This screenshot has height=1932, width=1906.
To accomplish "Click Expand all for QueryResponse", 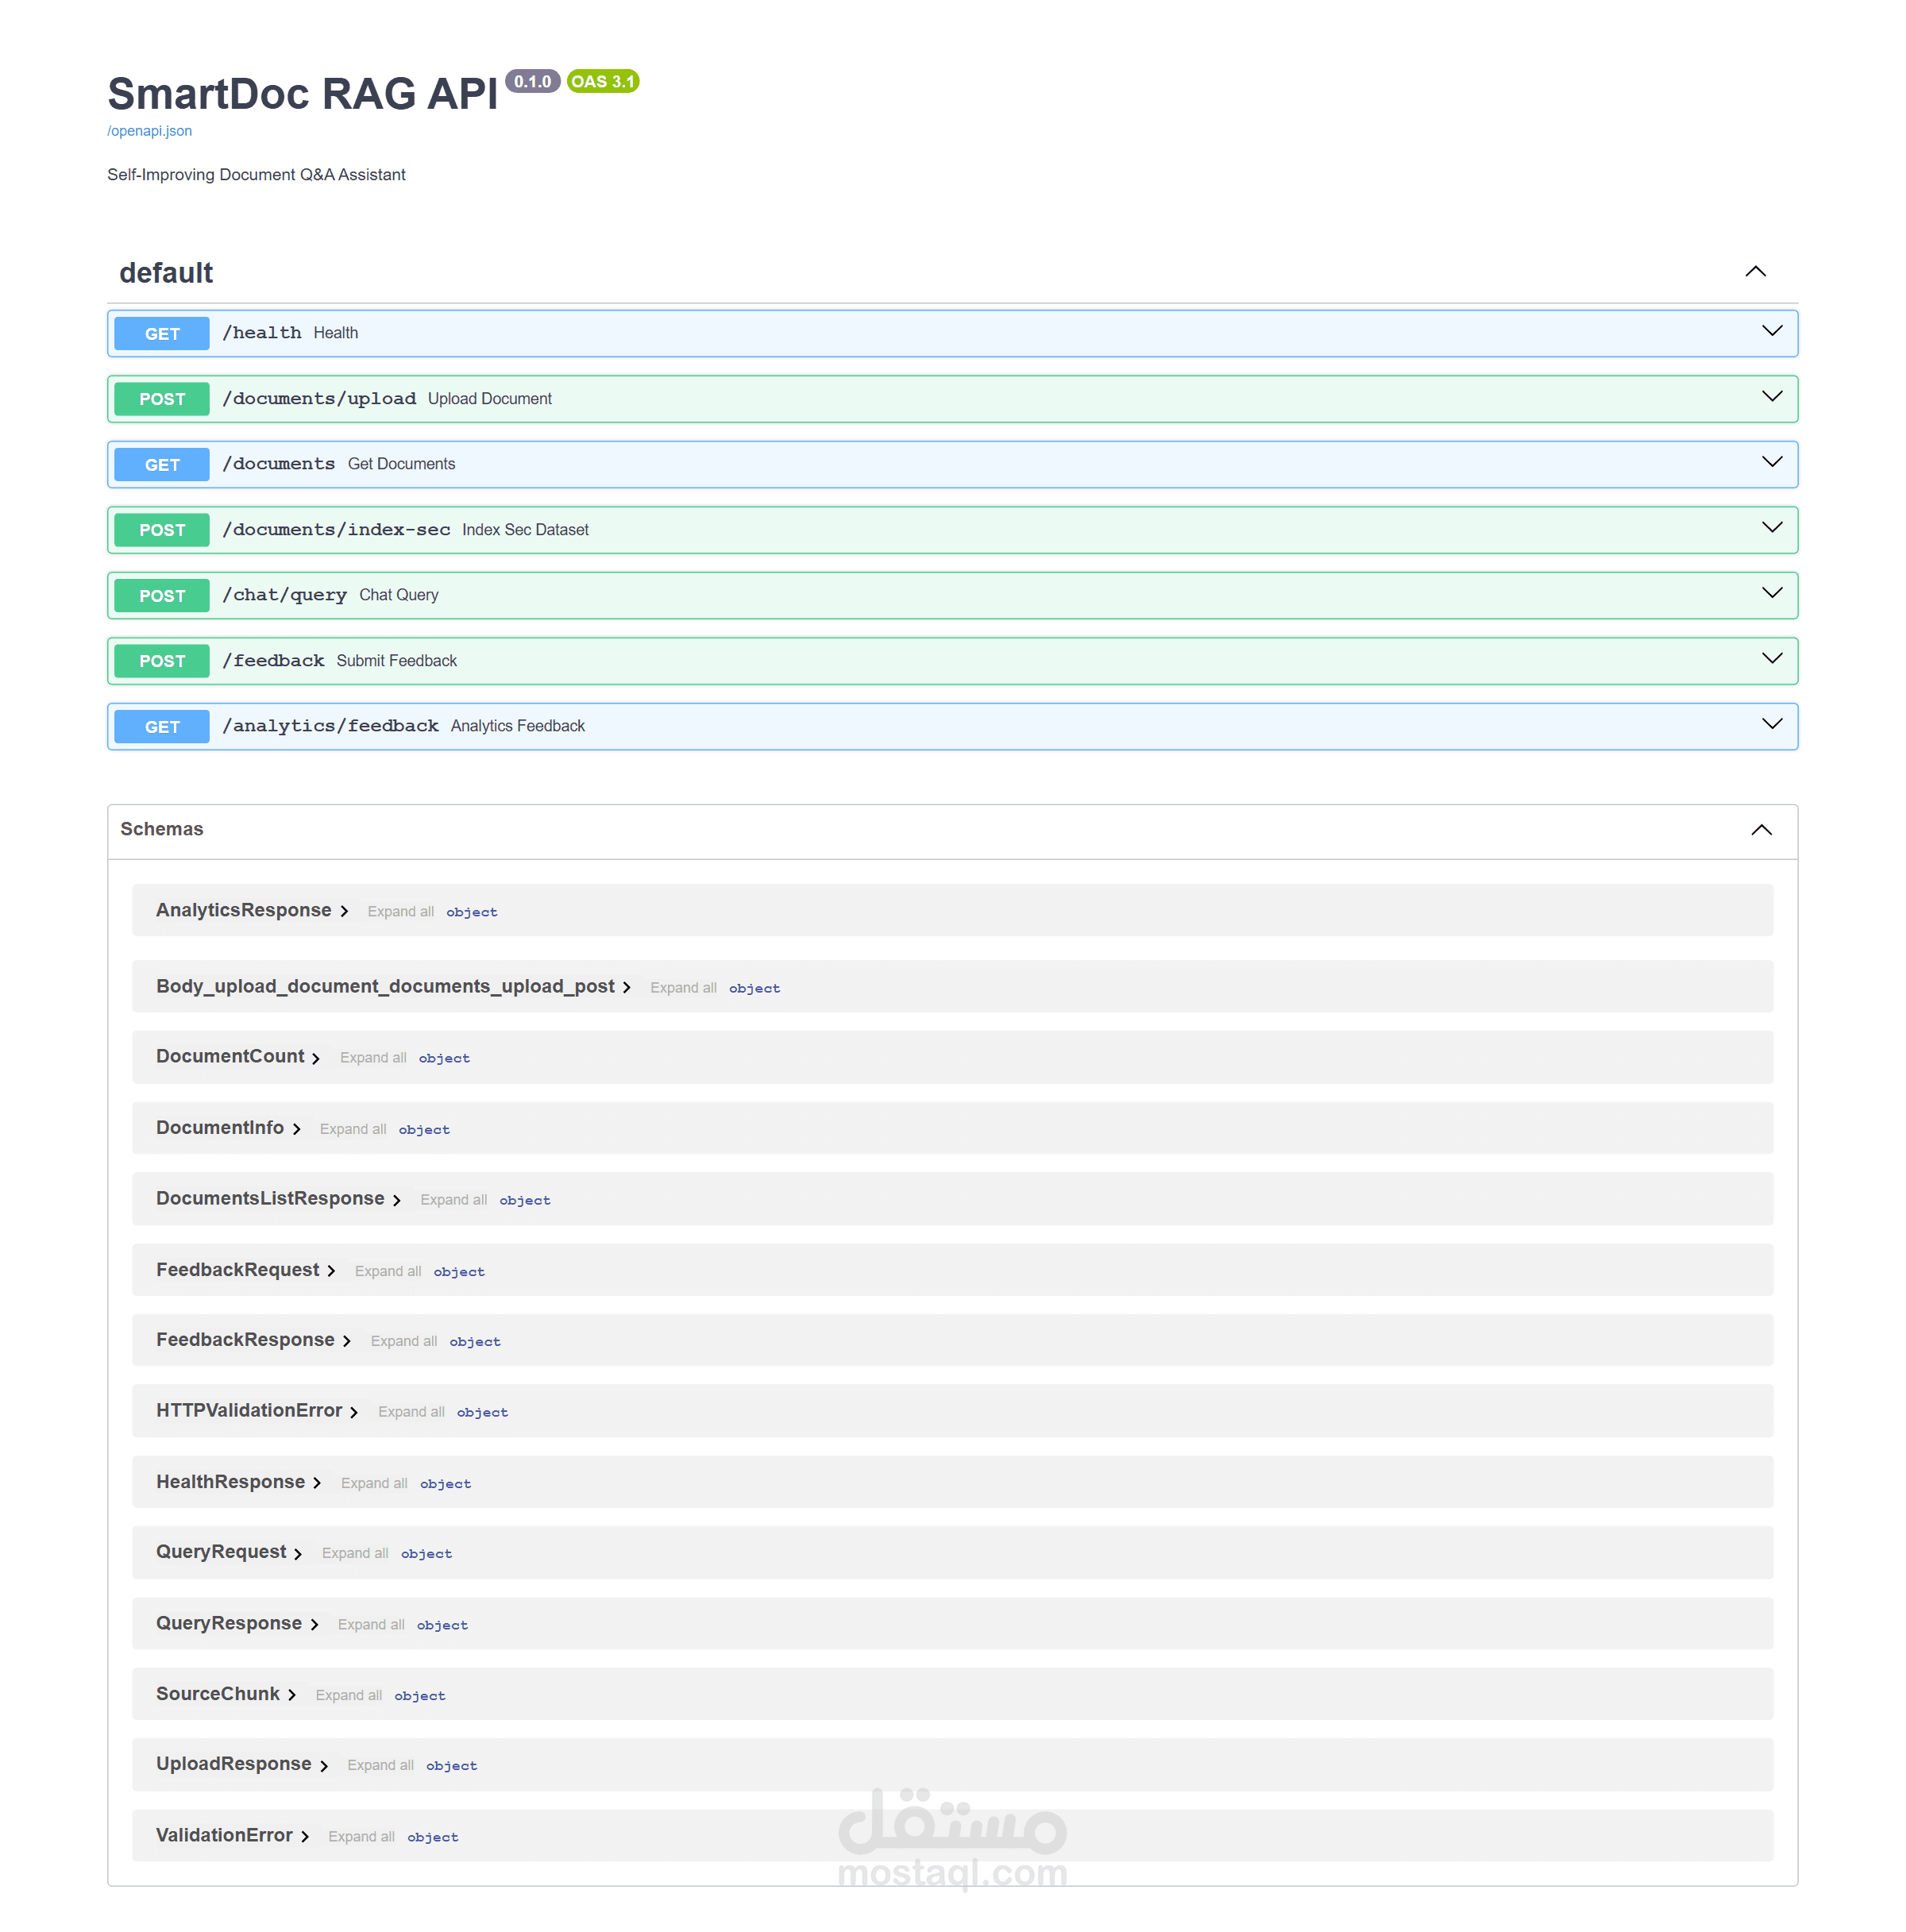I will tap(371, 1624).
